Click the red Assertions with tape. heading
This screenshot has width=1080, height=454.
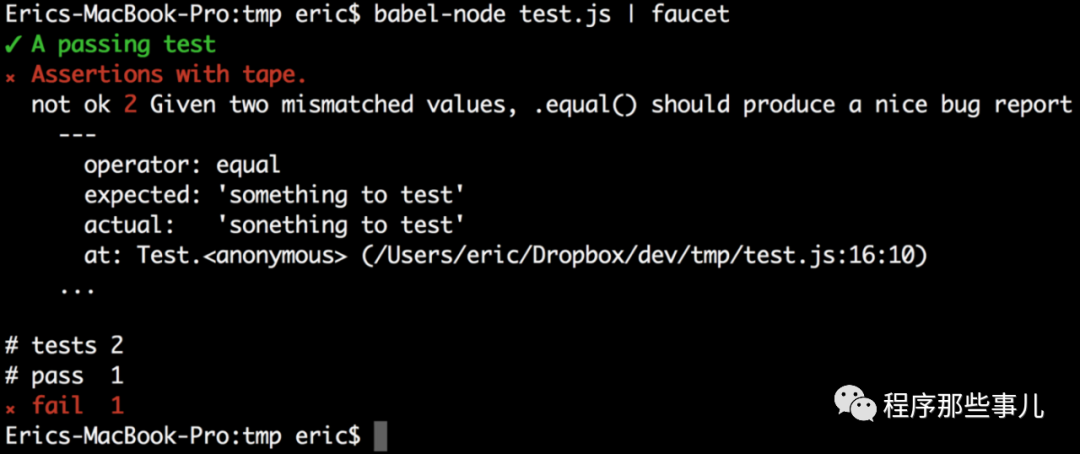click(169, 75)
